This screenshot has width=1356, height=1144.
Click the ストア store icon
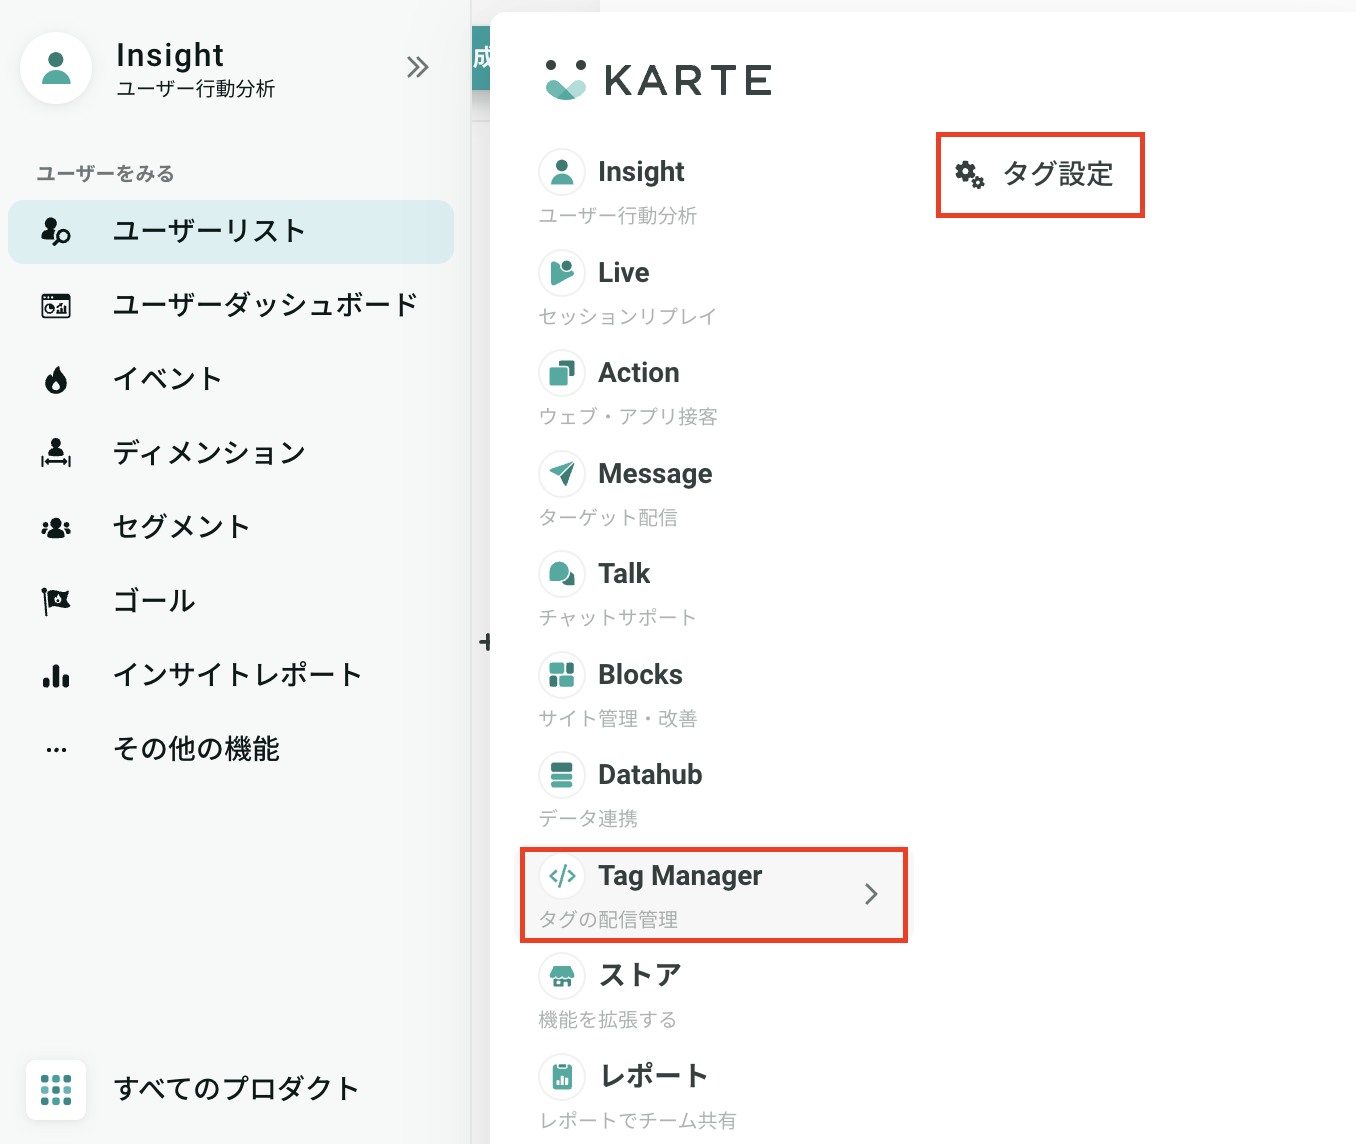(562, 976)
